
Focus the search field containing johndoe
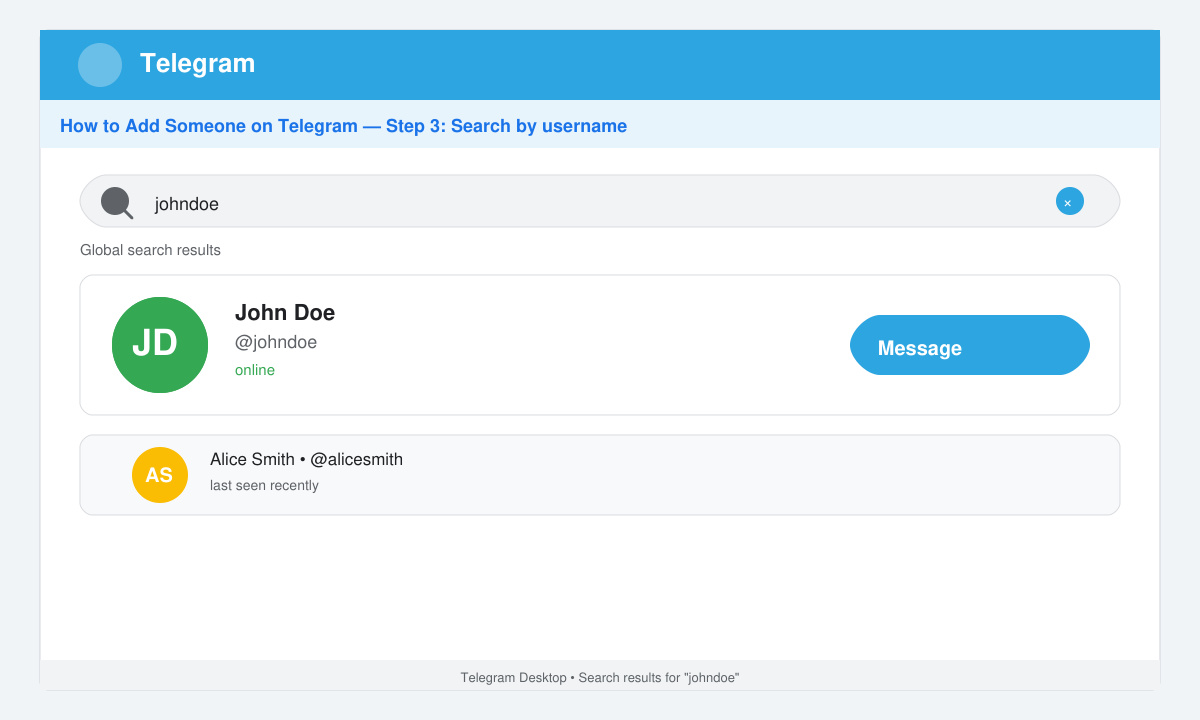point(600,201)
